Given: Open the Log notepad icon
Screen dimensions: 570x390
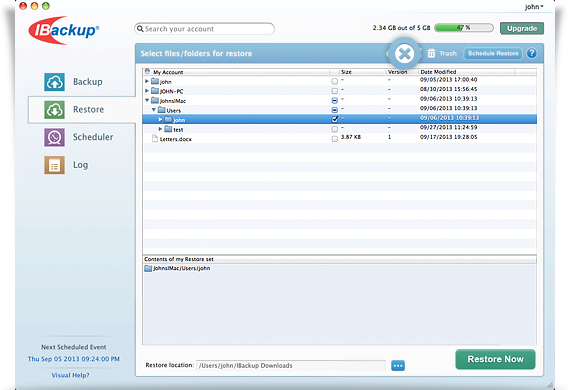Looking at the screenshot, I should pos(55,165).
